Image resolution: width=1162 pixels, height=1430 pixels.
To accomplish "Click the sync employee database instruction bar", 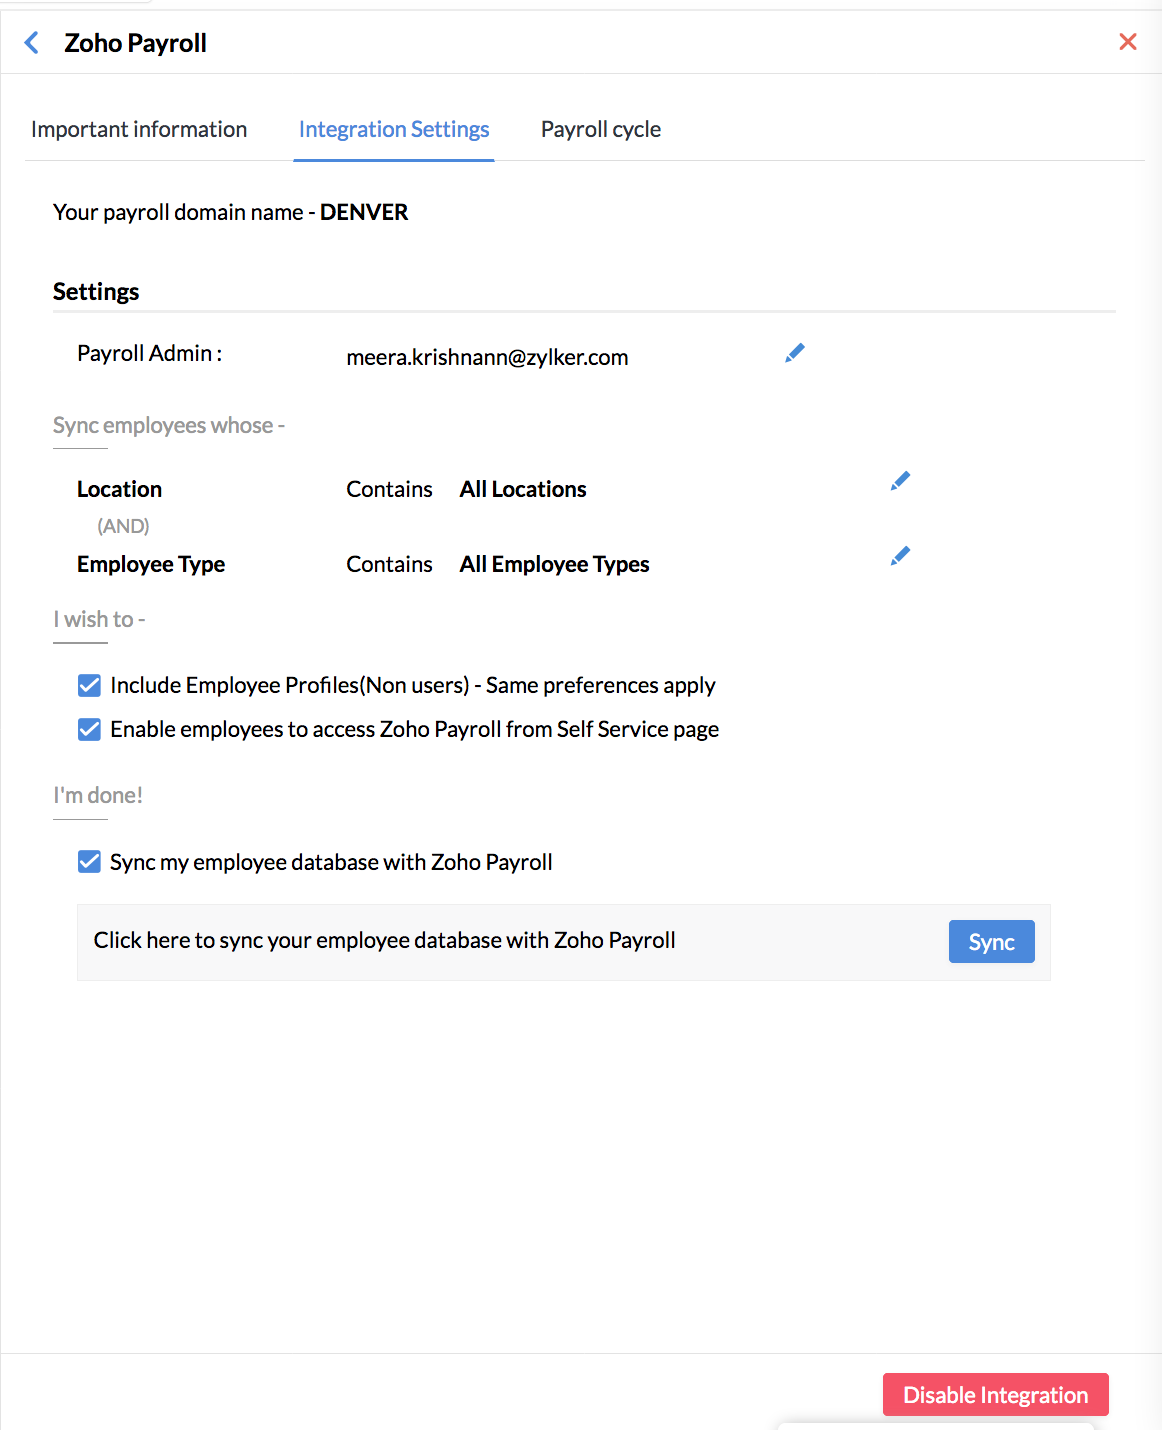I will [x=384, y=940].
